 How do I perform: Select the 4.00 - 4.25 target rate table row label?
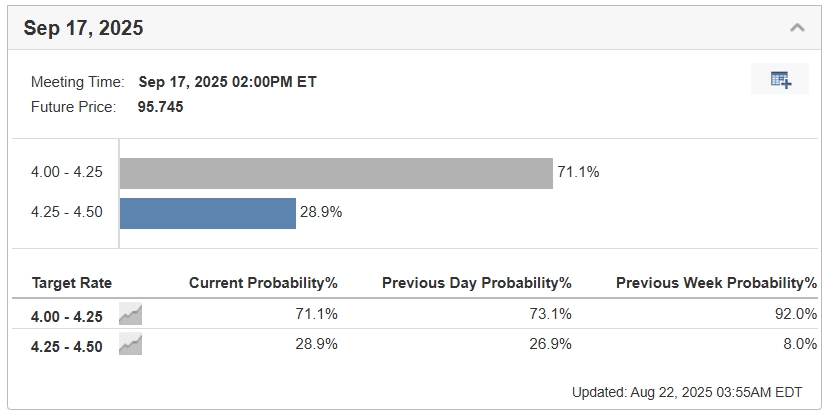[67, 315]
